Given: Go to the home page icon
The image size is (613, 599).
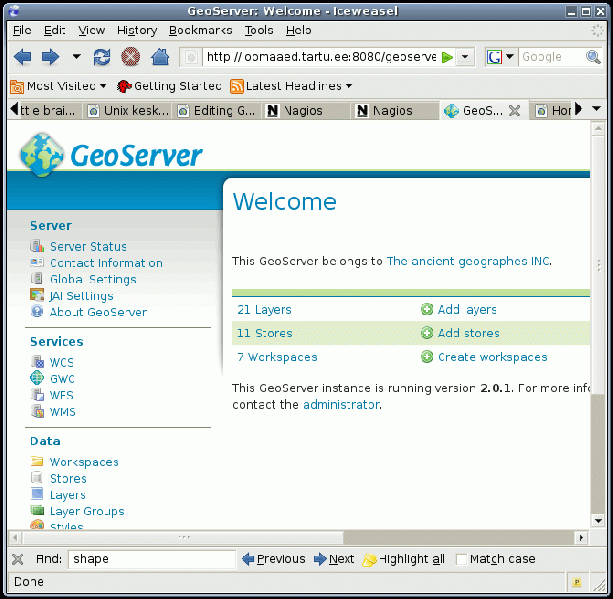Looking at the screenshot, I should click(x=160, y=57).
